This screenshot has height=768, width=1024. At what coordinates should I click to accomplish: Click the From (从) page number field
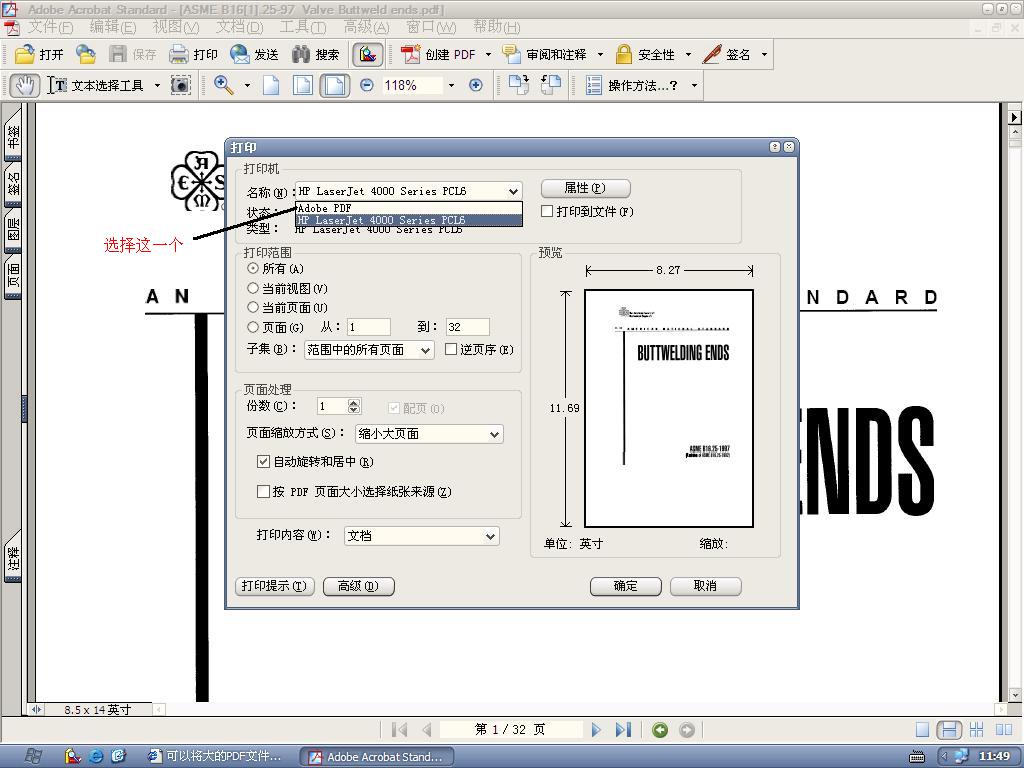tap(369, 327)
